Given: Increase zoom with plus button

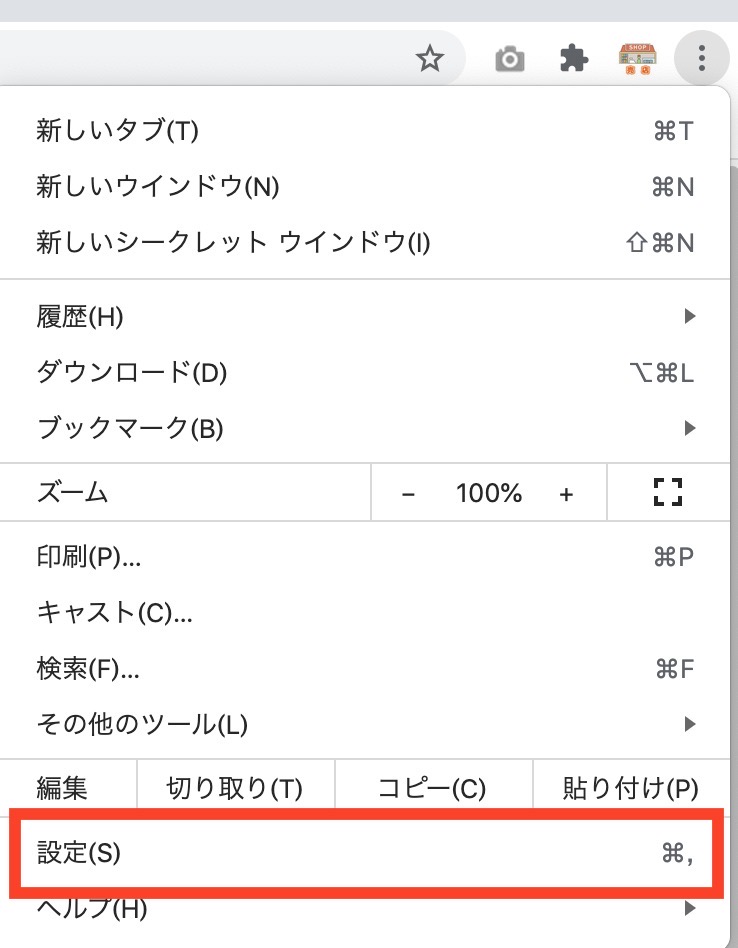Looking at the screenshot, I should coord(566,493).
